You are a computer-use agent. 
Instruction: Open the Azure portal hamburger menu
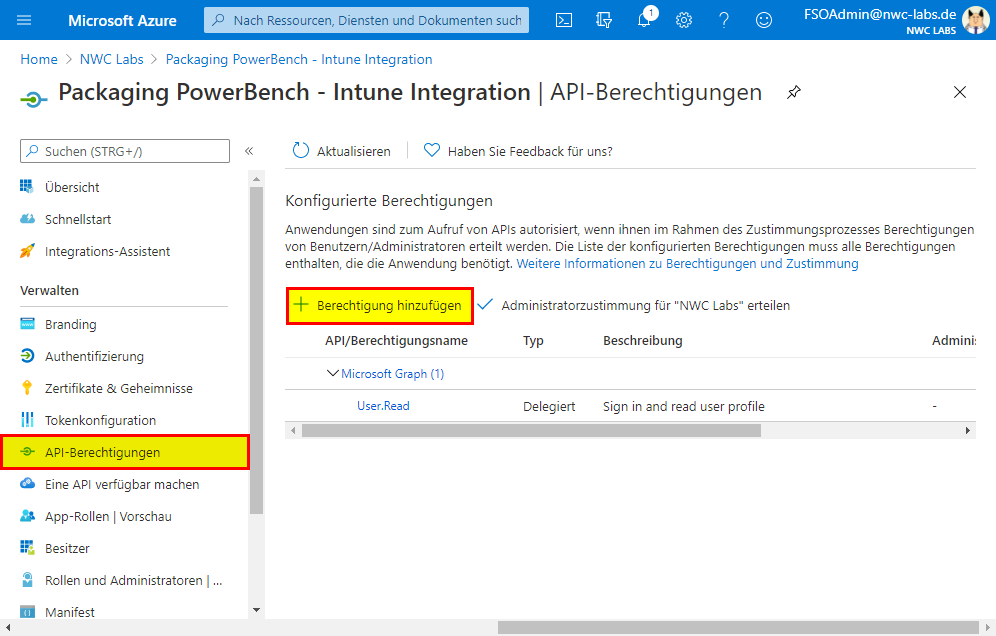click(25, 20)
